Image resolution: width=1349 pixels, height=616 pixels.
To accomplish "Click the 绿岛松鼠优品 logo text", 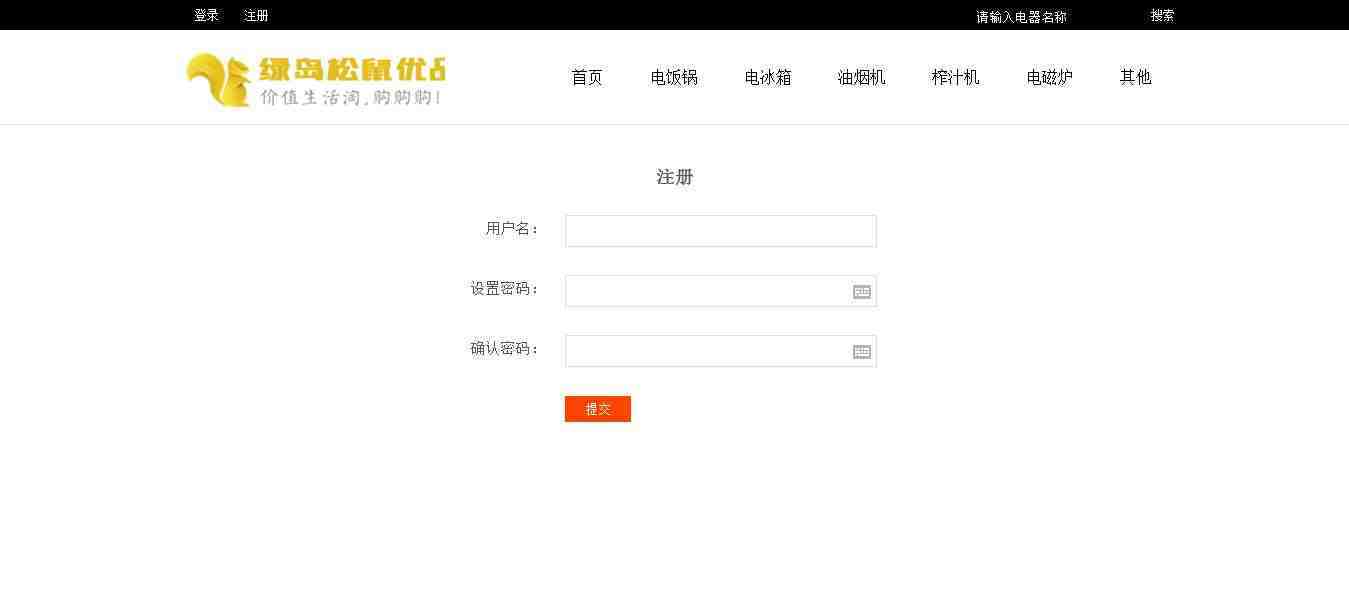I will [x=352, y=69].
